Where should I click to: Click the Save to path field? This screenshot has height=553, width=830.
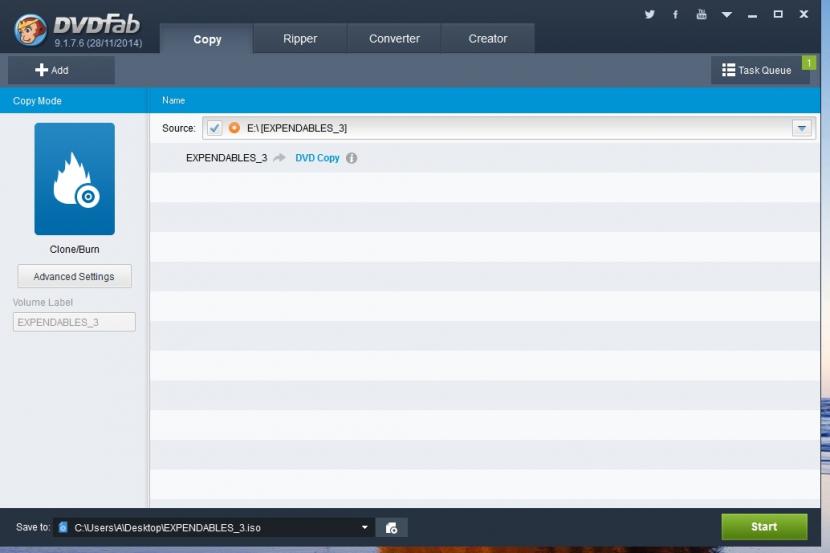[212, 528]
